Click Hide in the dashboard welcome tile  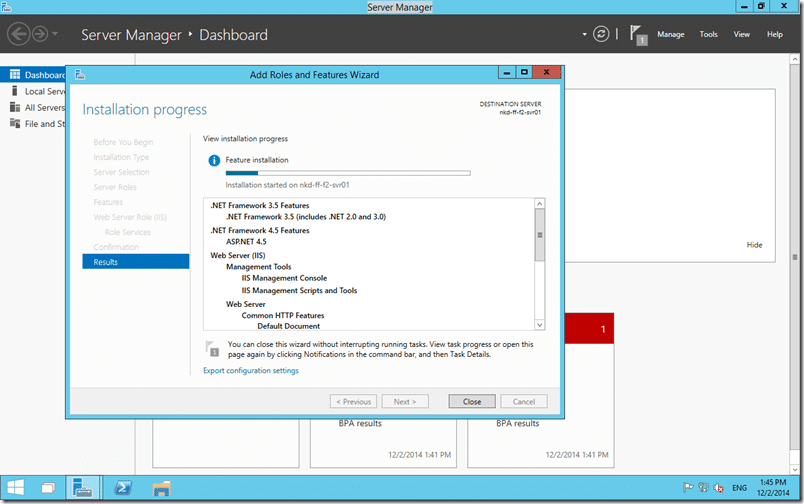click(x=754, y=245)
